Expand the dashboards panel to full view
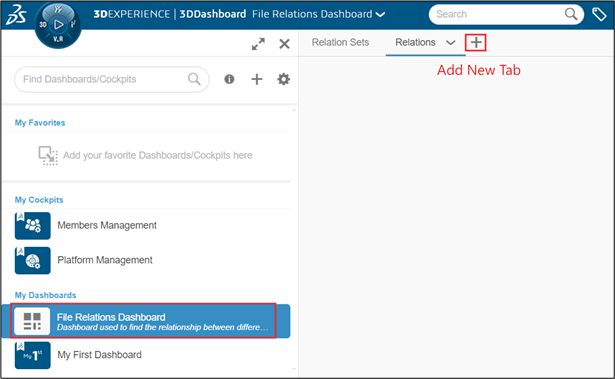 [258, 44]
